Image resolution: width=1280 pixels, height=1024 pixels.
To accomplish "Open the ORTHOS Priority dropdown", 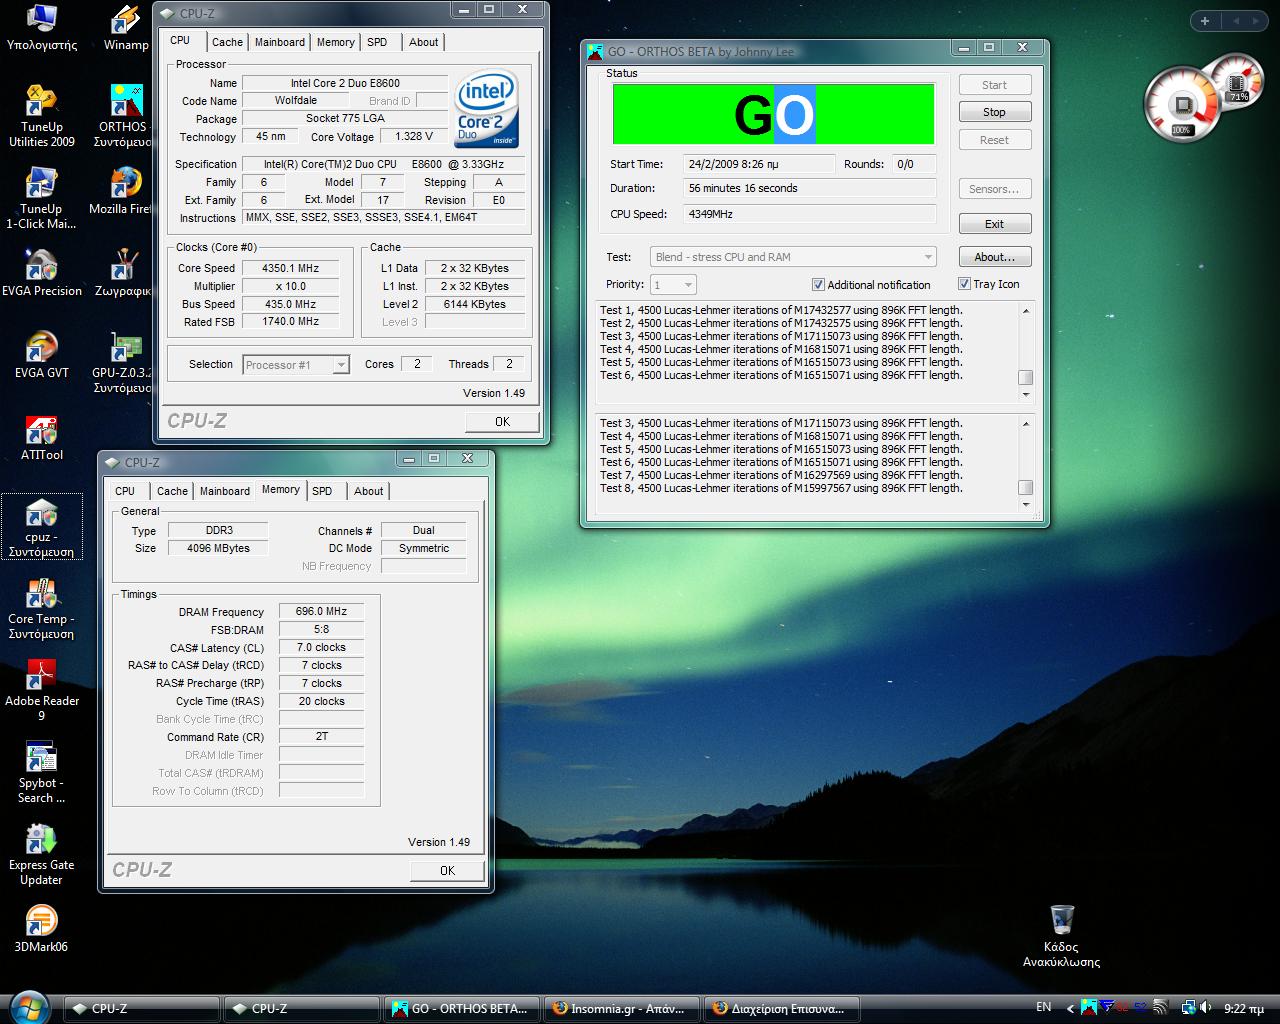I will click(673, 285).
